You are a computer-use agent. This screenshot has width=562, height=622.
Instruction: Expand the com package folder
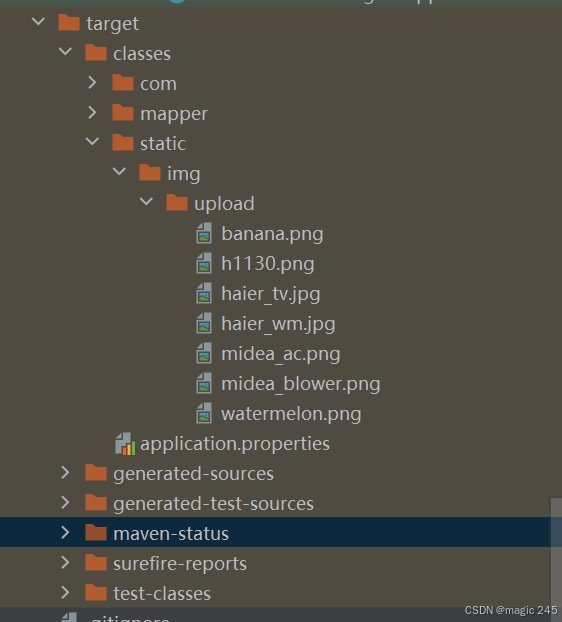(92, 83)
